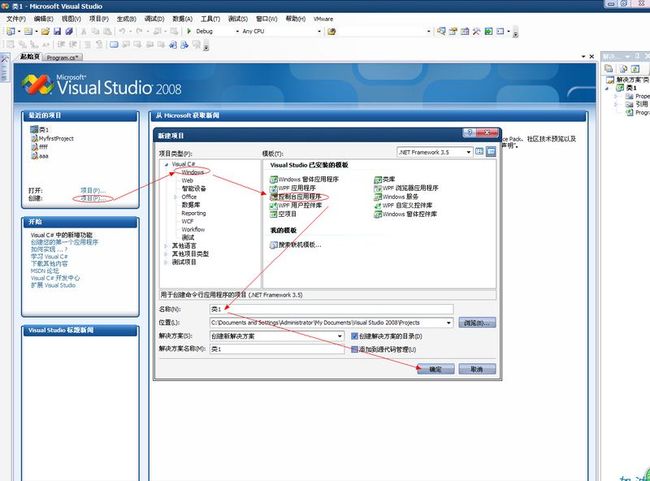Select Windows 窗体应用程序 template
Screen dimensions: 650x481
point(304,180)
